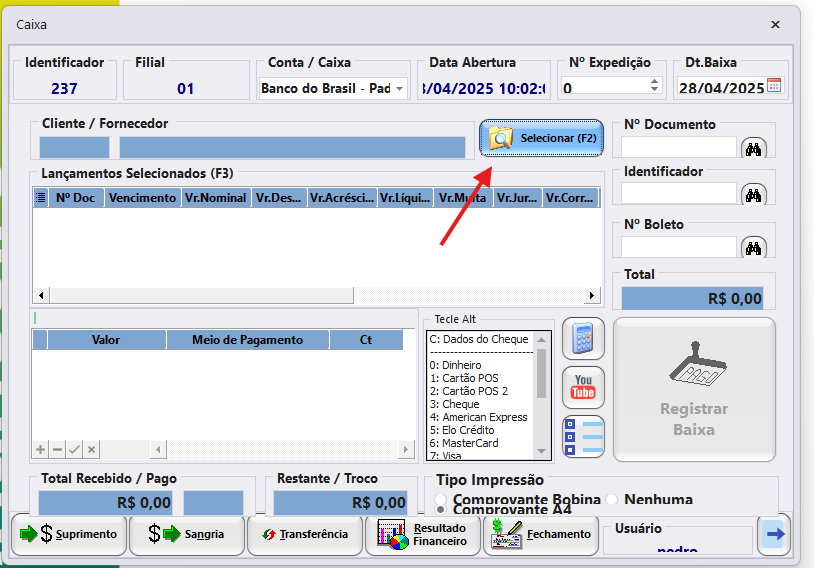Search by Nº Boleto binoculars icon
Viewport: 814px width, 568px height.
click(753, 248)
